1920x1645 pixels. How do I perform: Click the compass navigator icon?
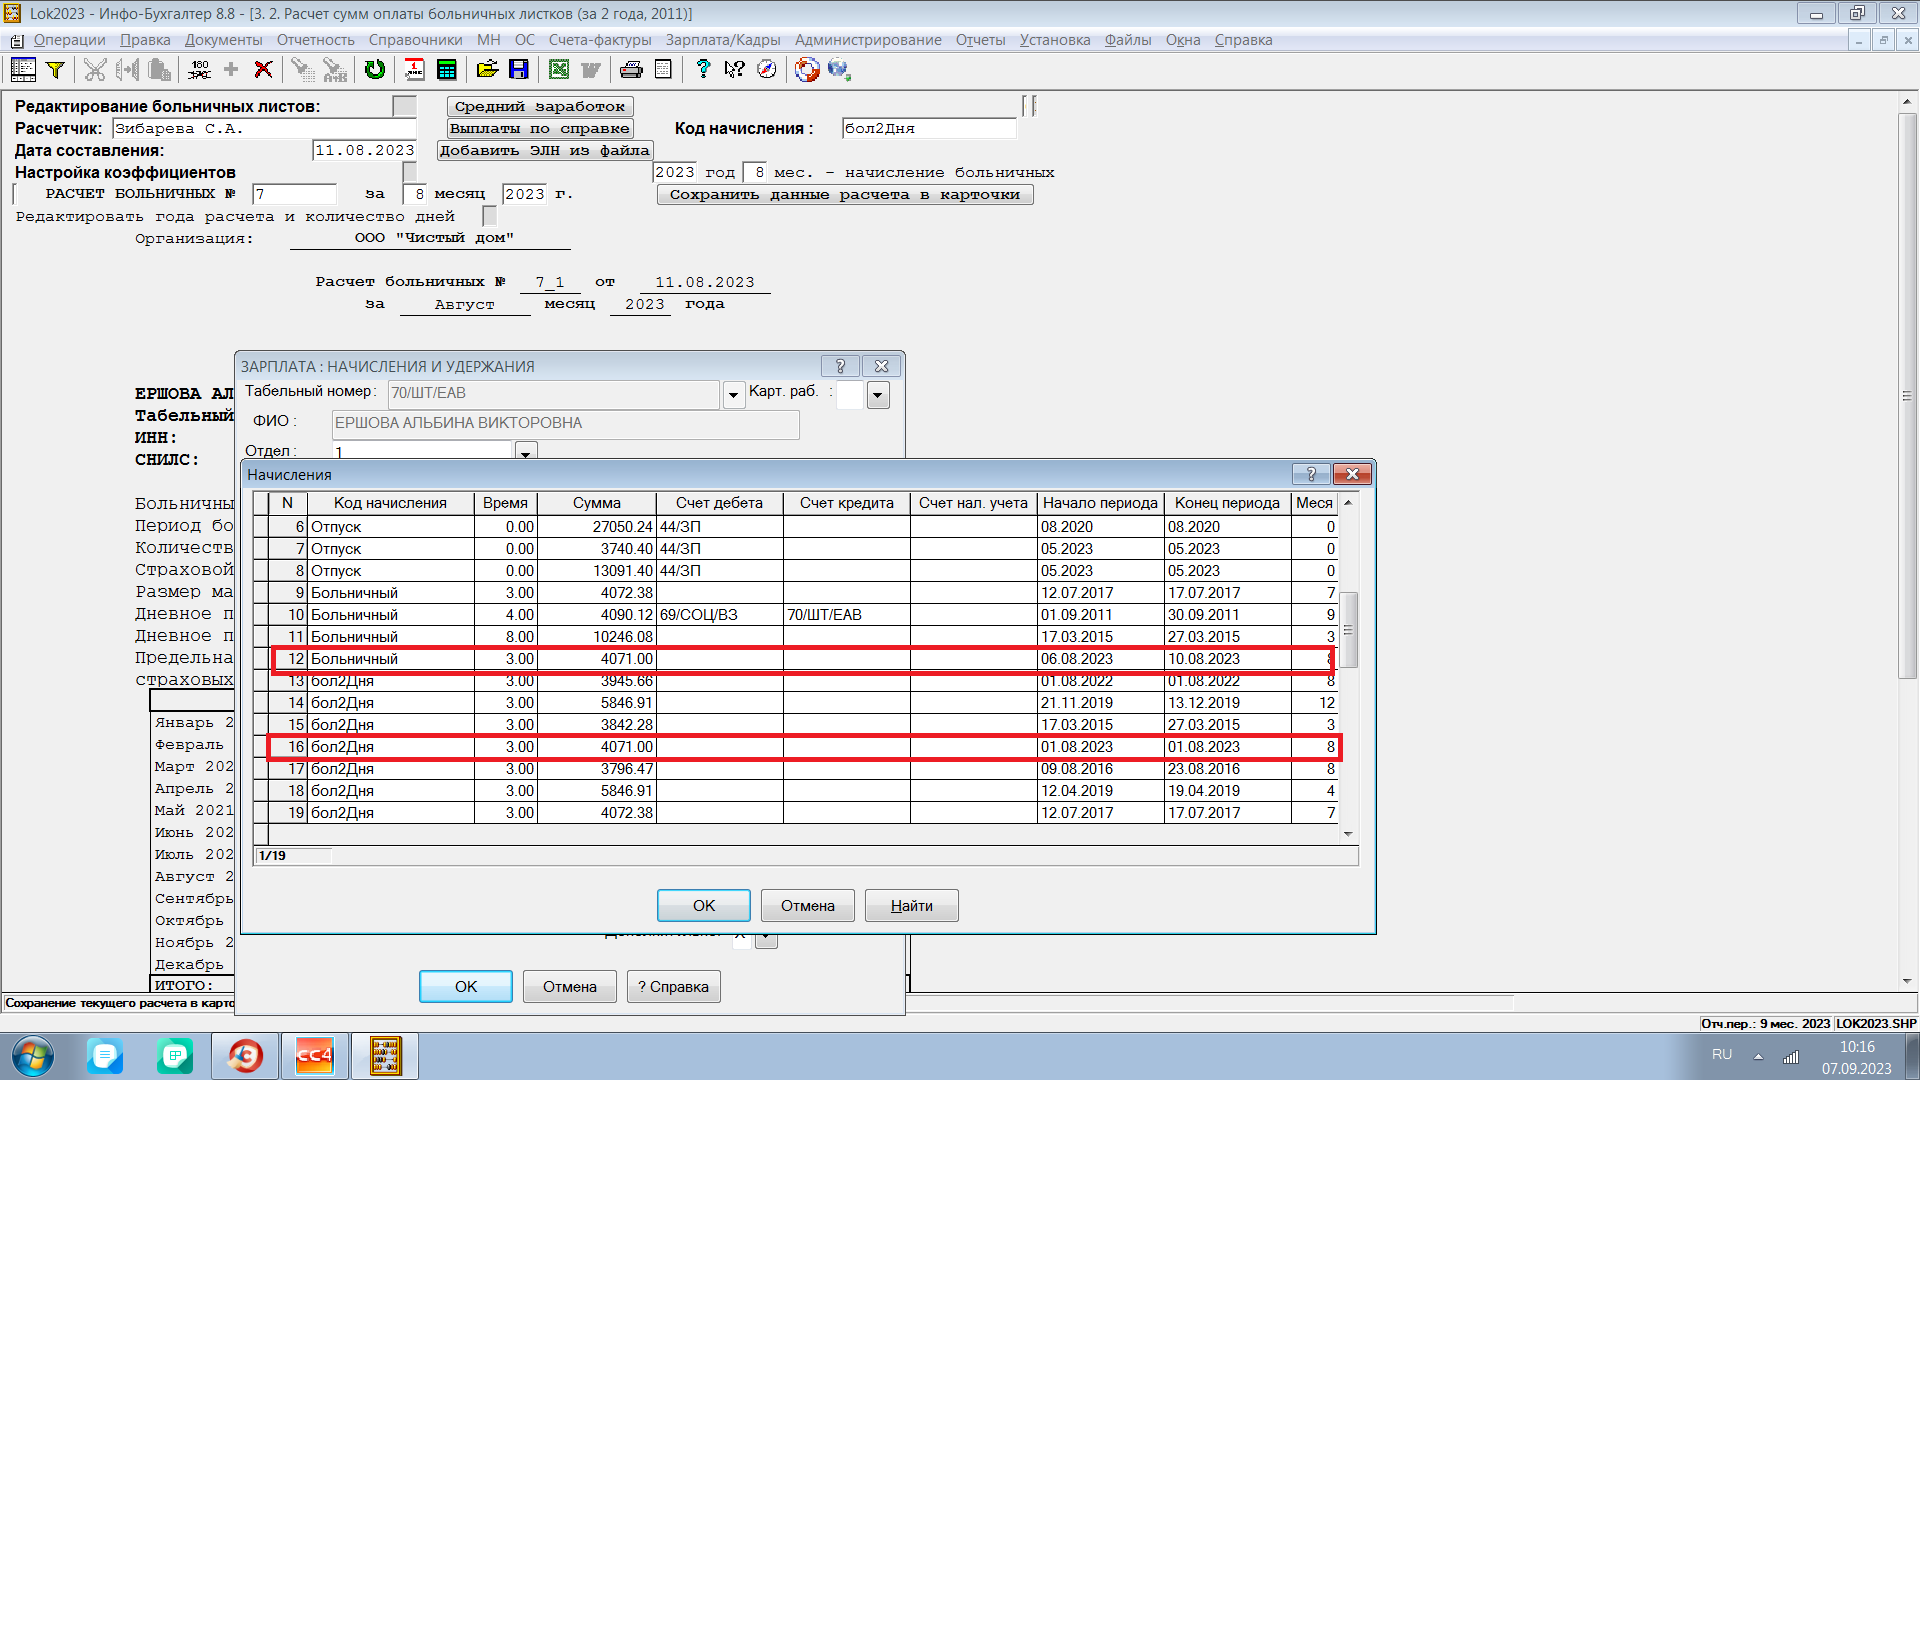tap(767, 69)
